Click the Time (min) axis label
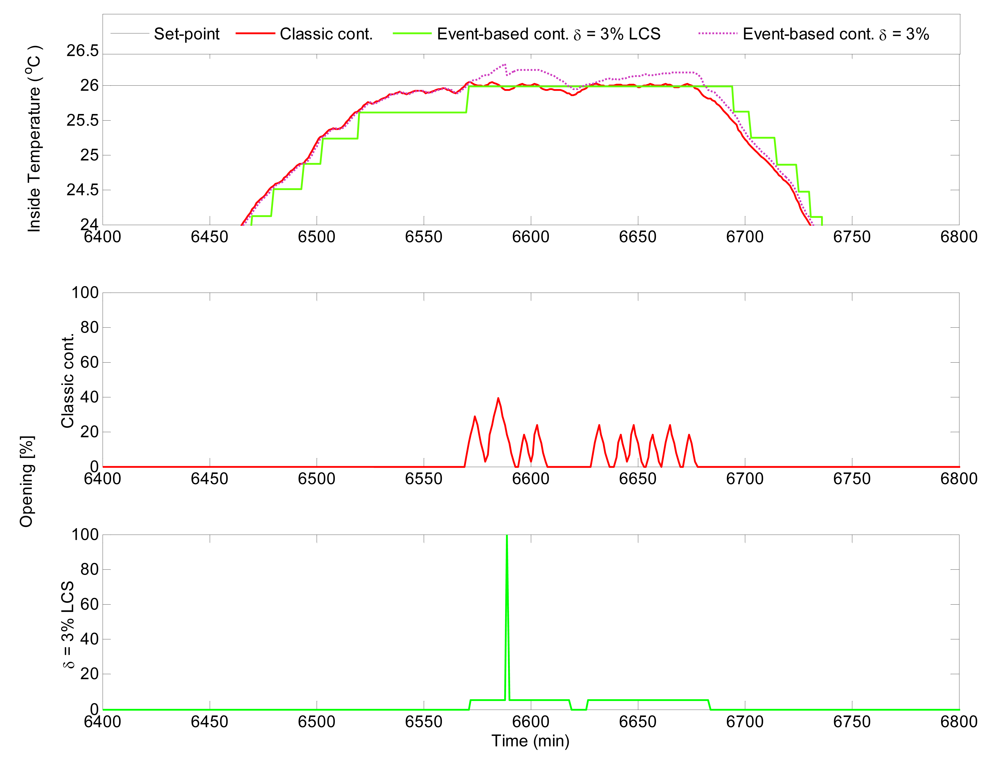Image resolution: width=1000 pixels, height=776 pixels. pyautogui.click(x=530, y=741)
